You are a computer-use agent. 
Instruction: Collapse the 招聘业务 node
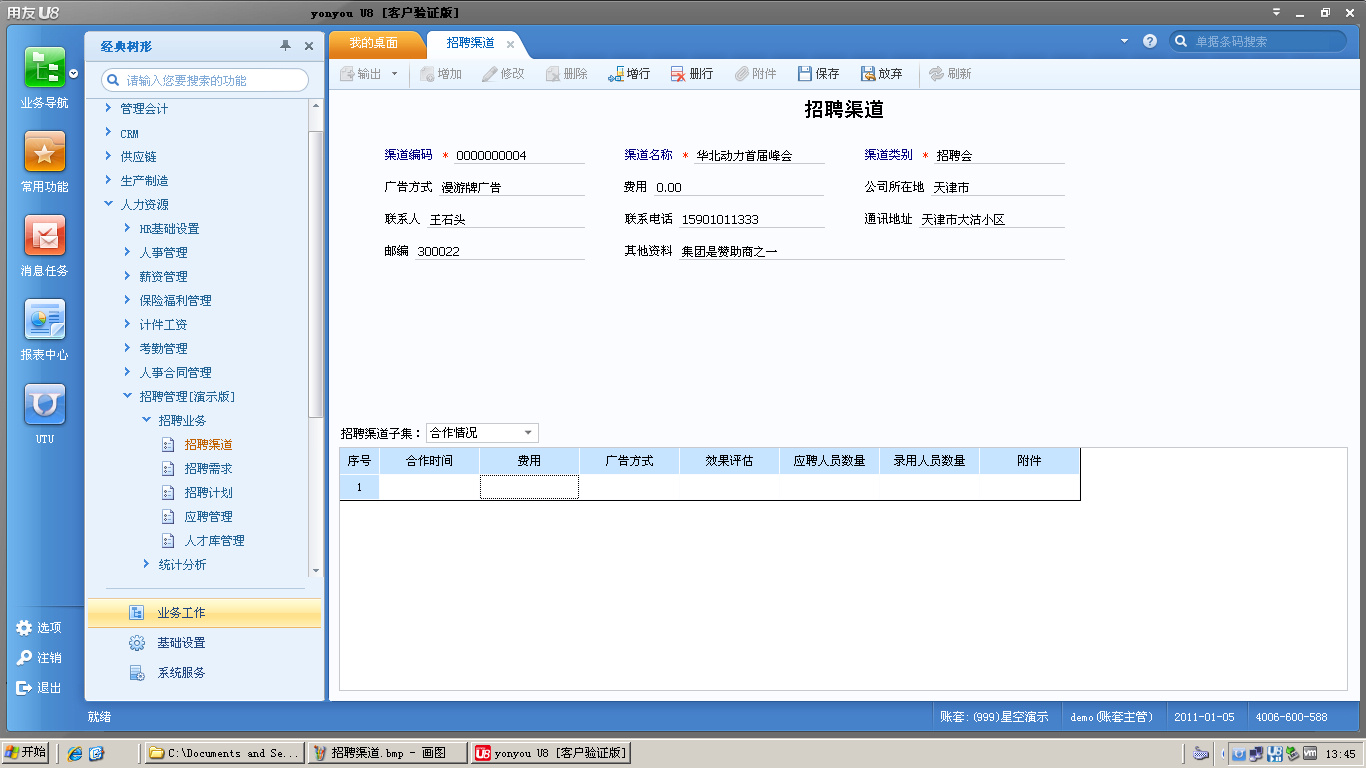(x=146, y=420)
